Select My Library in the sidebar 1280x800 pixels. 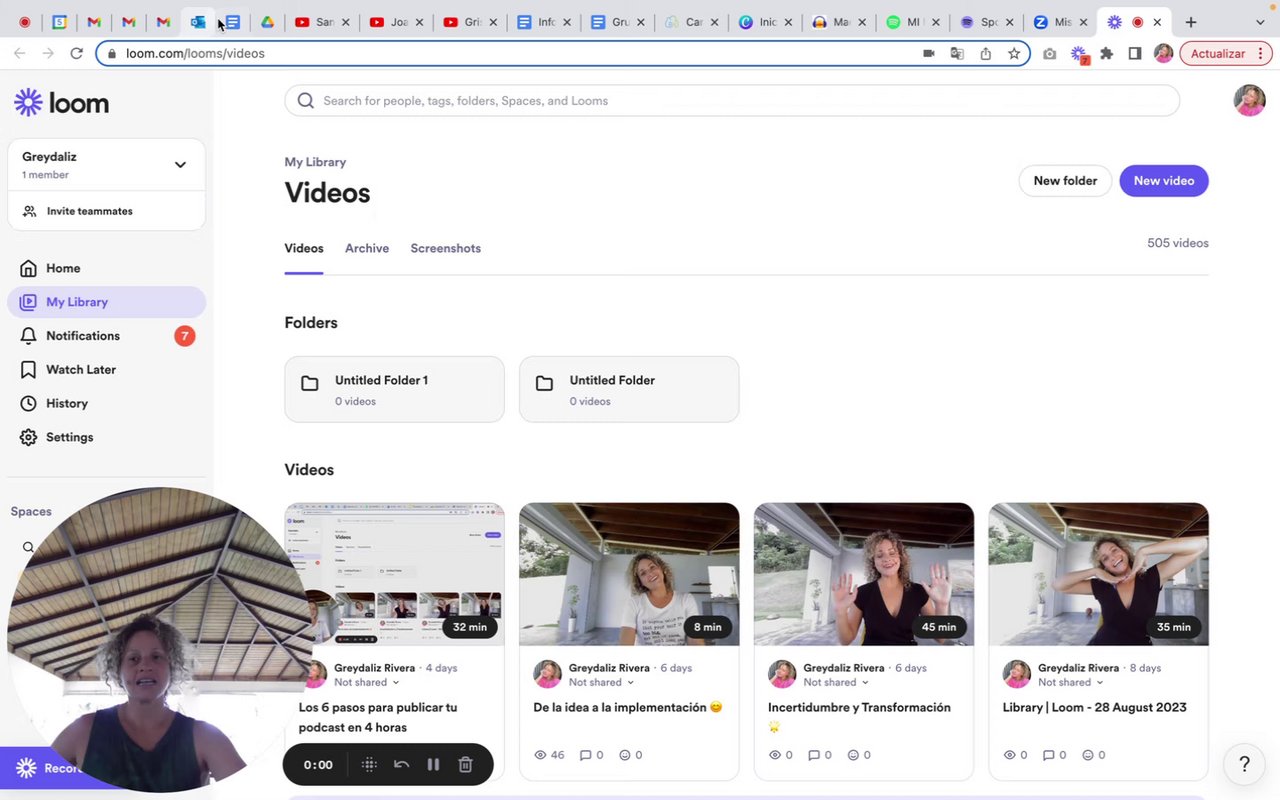[x=106, y=302]
